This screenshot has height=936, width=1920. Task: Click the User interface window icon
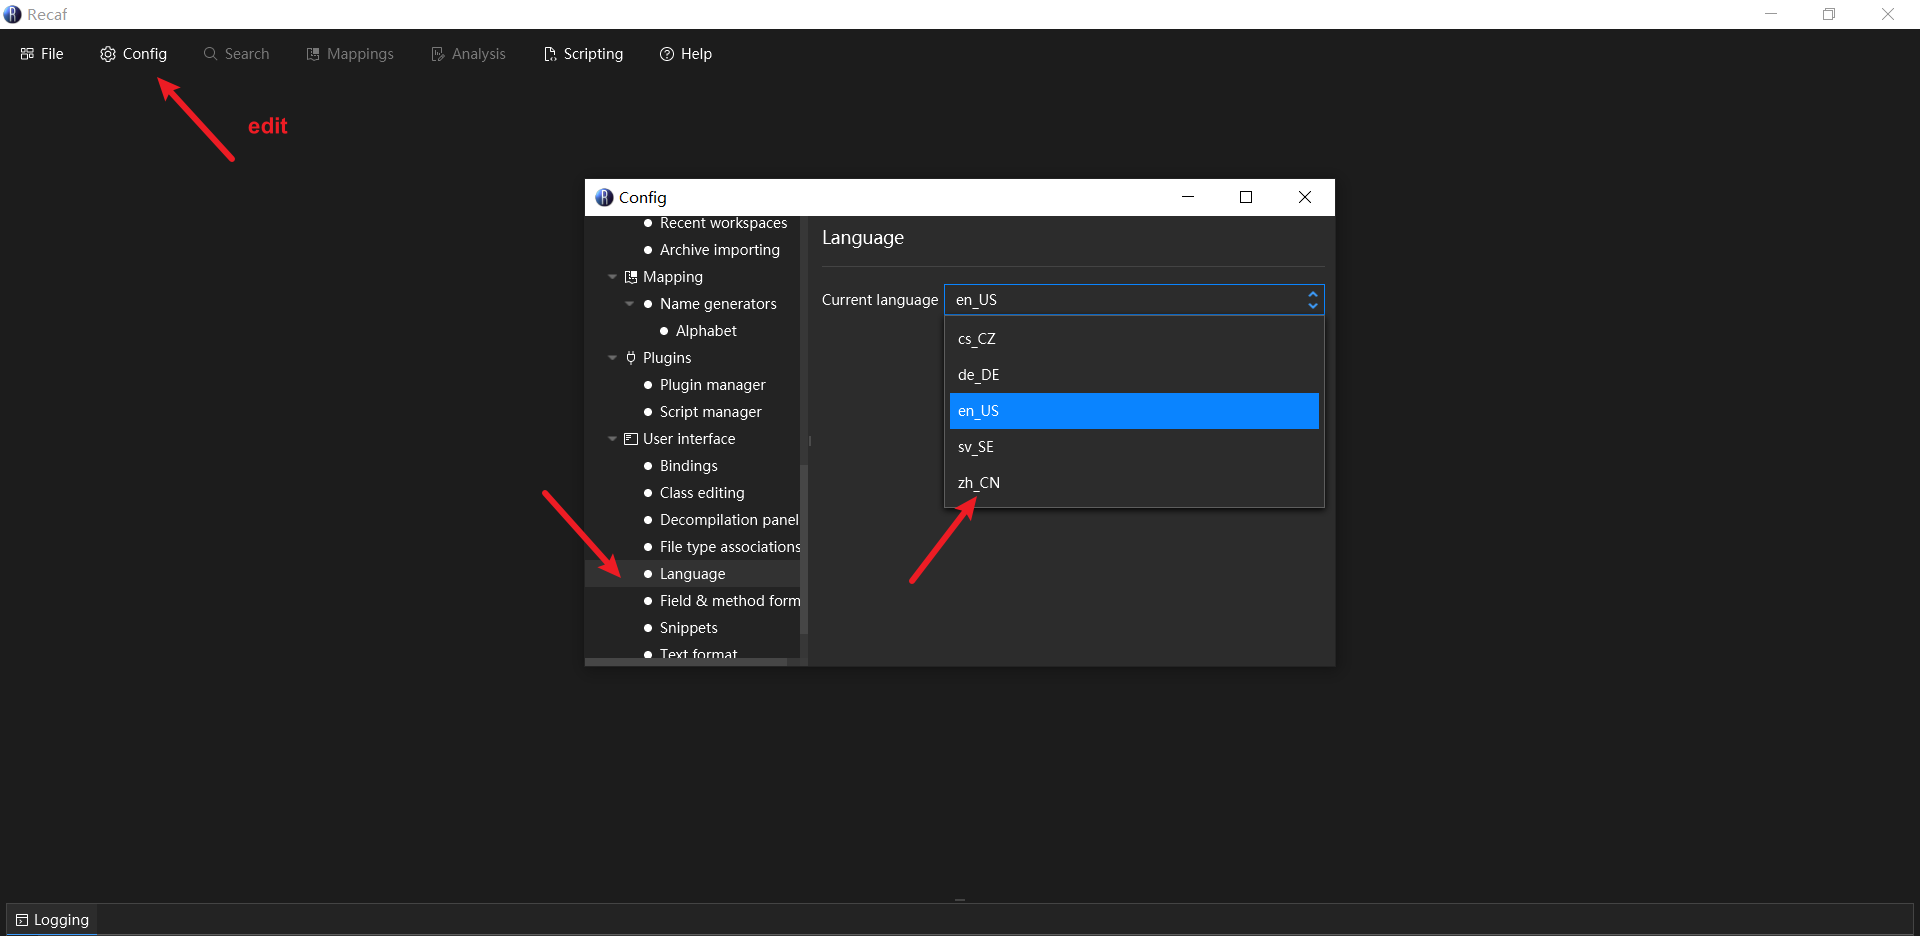pos(631,439)
